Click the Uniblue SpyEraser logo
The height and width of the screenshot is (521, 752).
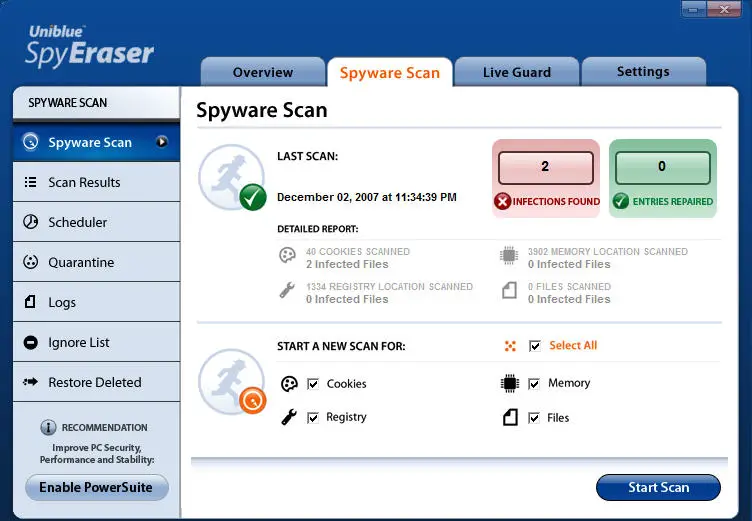pos(89,46)
